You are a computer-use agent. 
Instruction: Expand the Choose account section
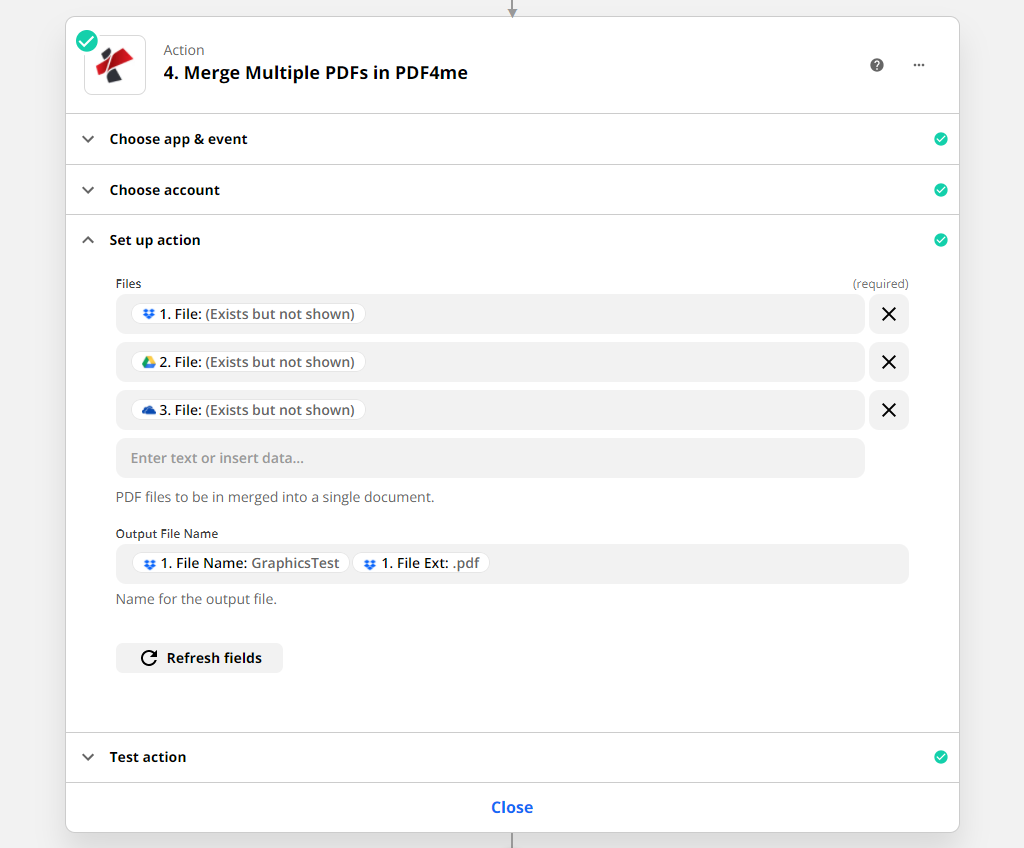tap(165, 190)
